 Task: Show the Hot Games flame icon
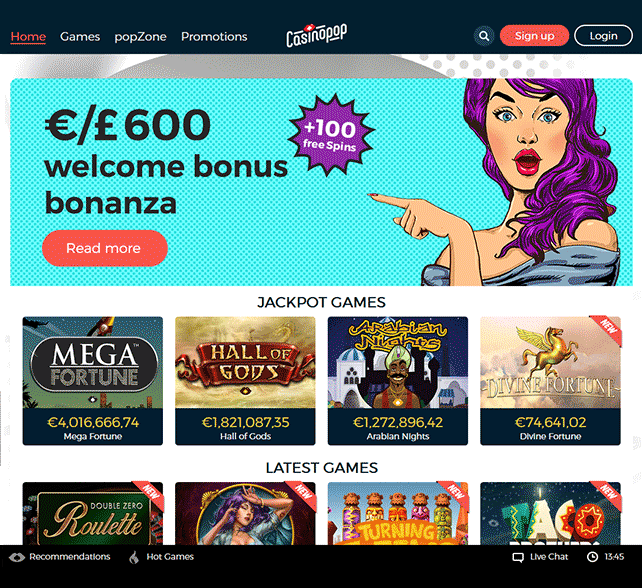[x=134, y=557]
